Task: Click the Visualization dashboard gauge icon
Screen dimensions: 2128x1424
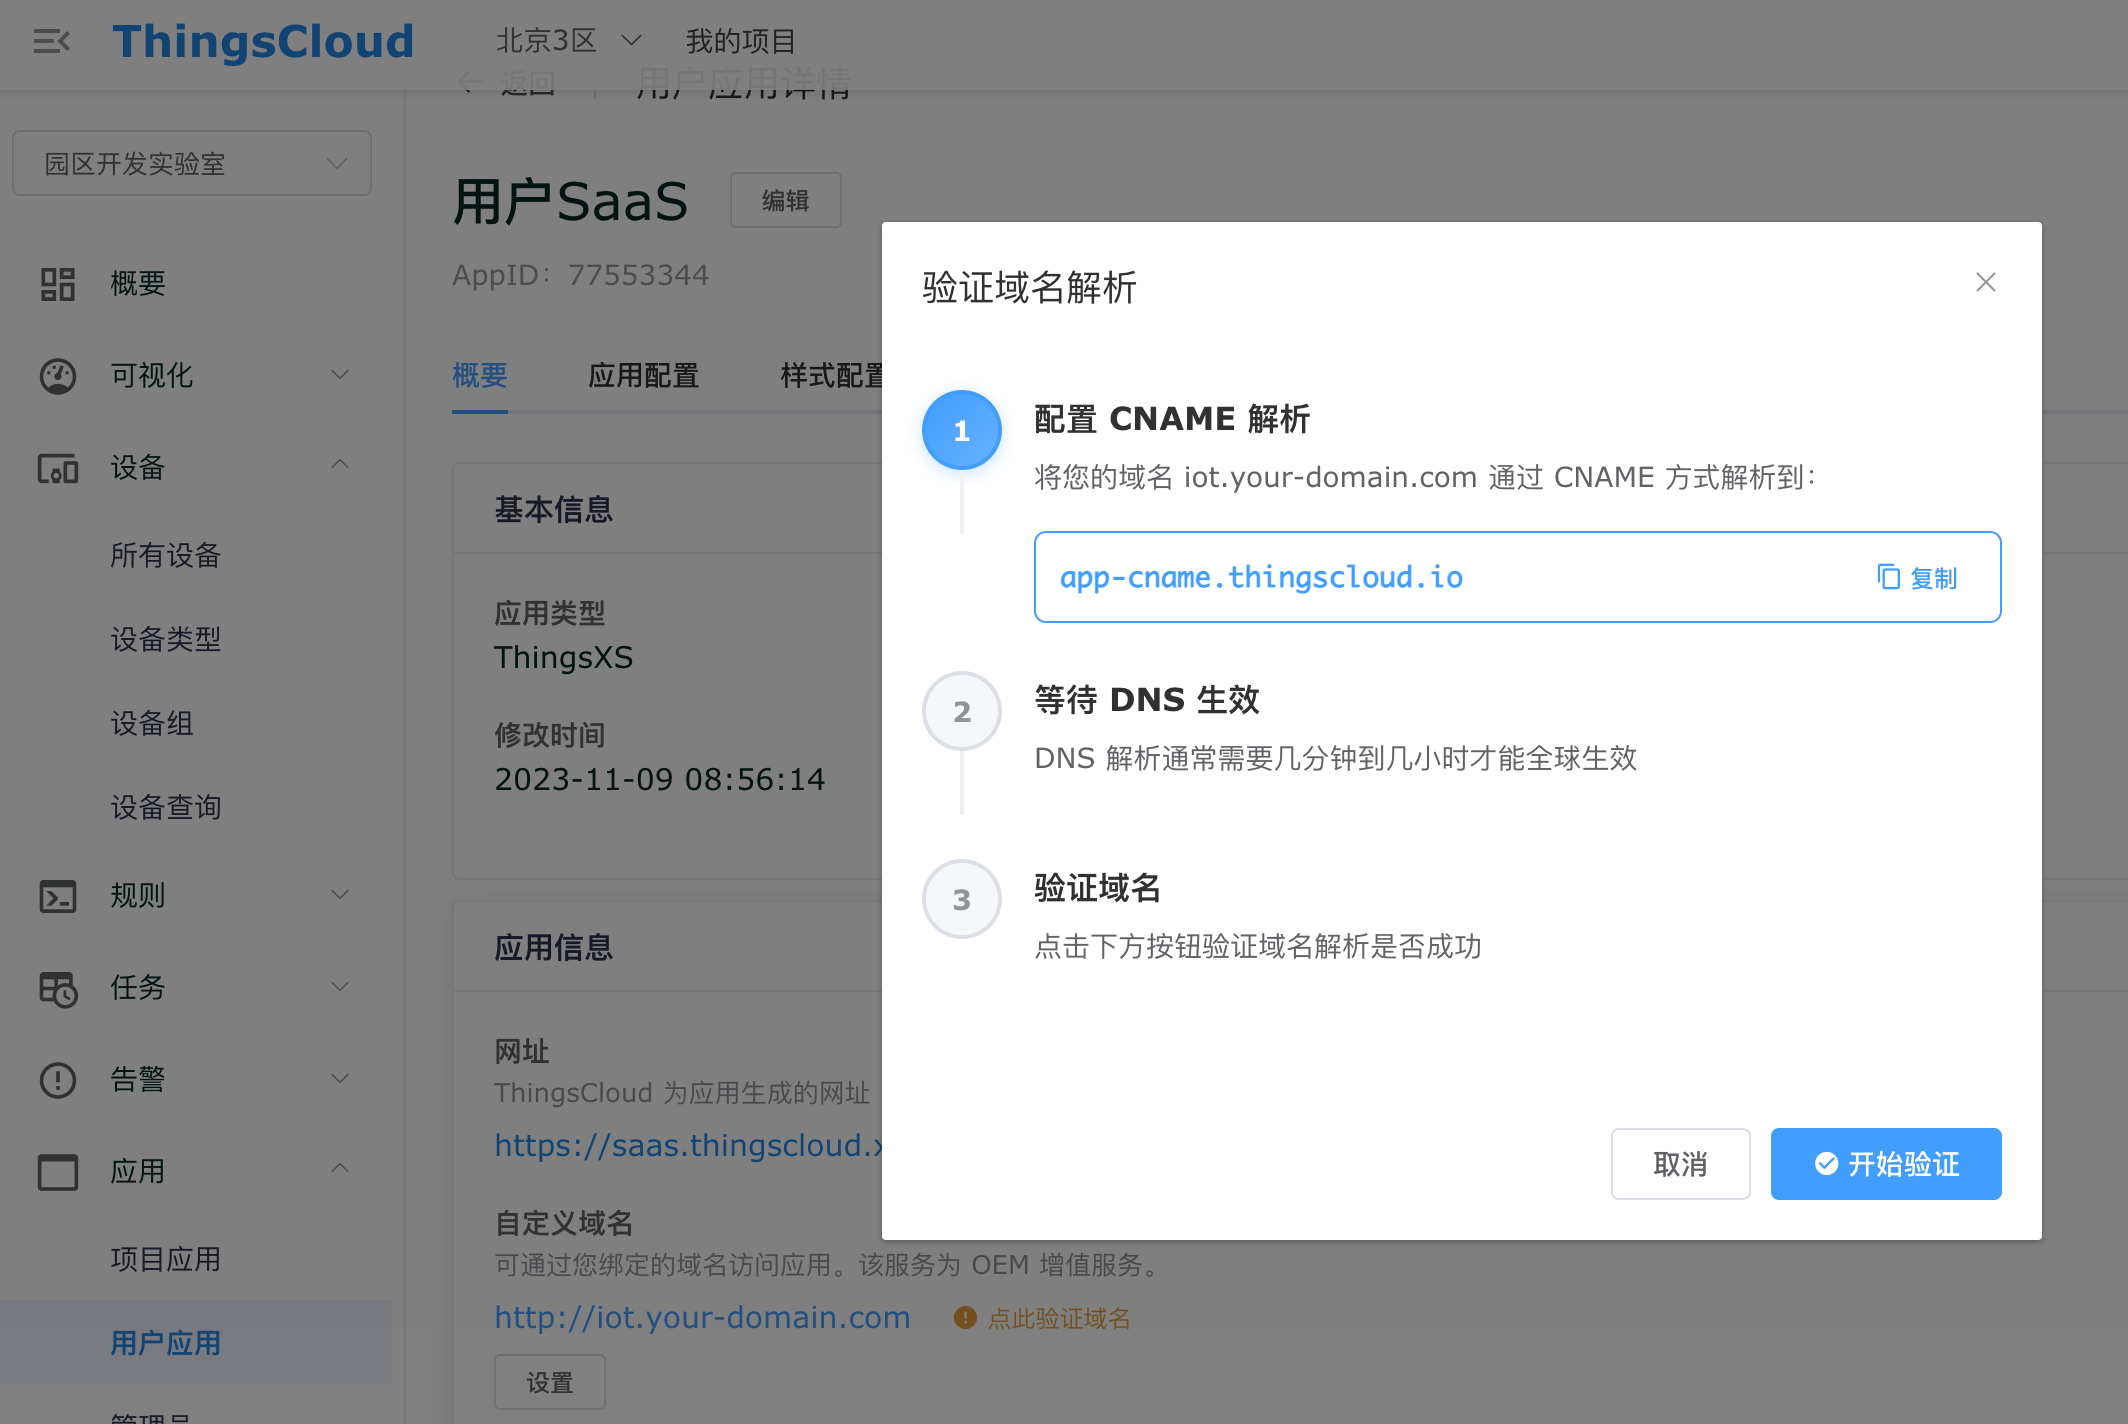Action: coord(57,376)
